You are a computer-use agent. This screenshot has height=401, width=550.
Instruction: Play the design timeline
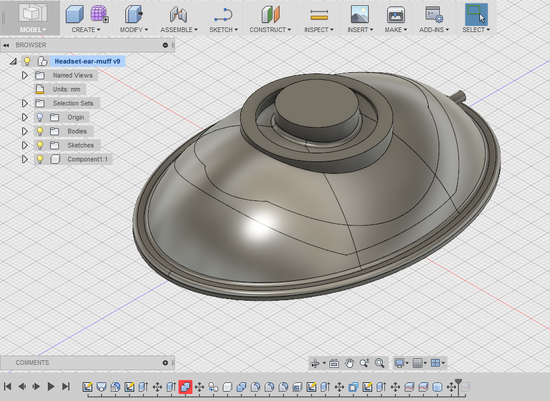point(51,387)
